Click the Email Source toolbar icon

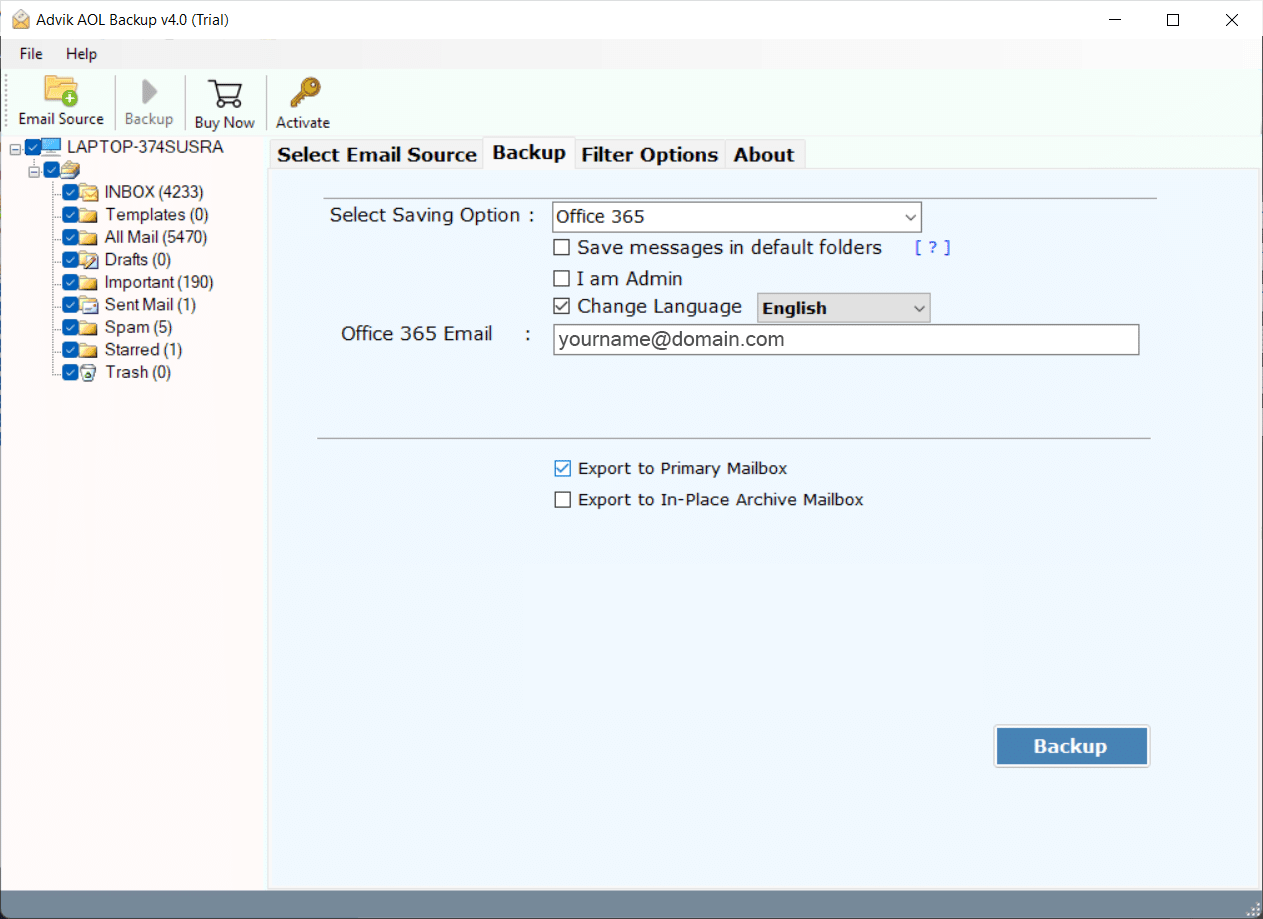click(61, 91)
